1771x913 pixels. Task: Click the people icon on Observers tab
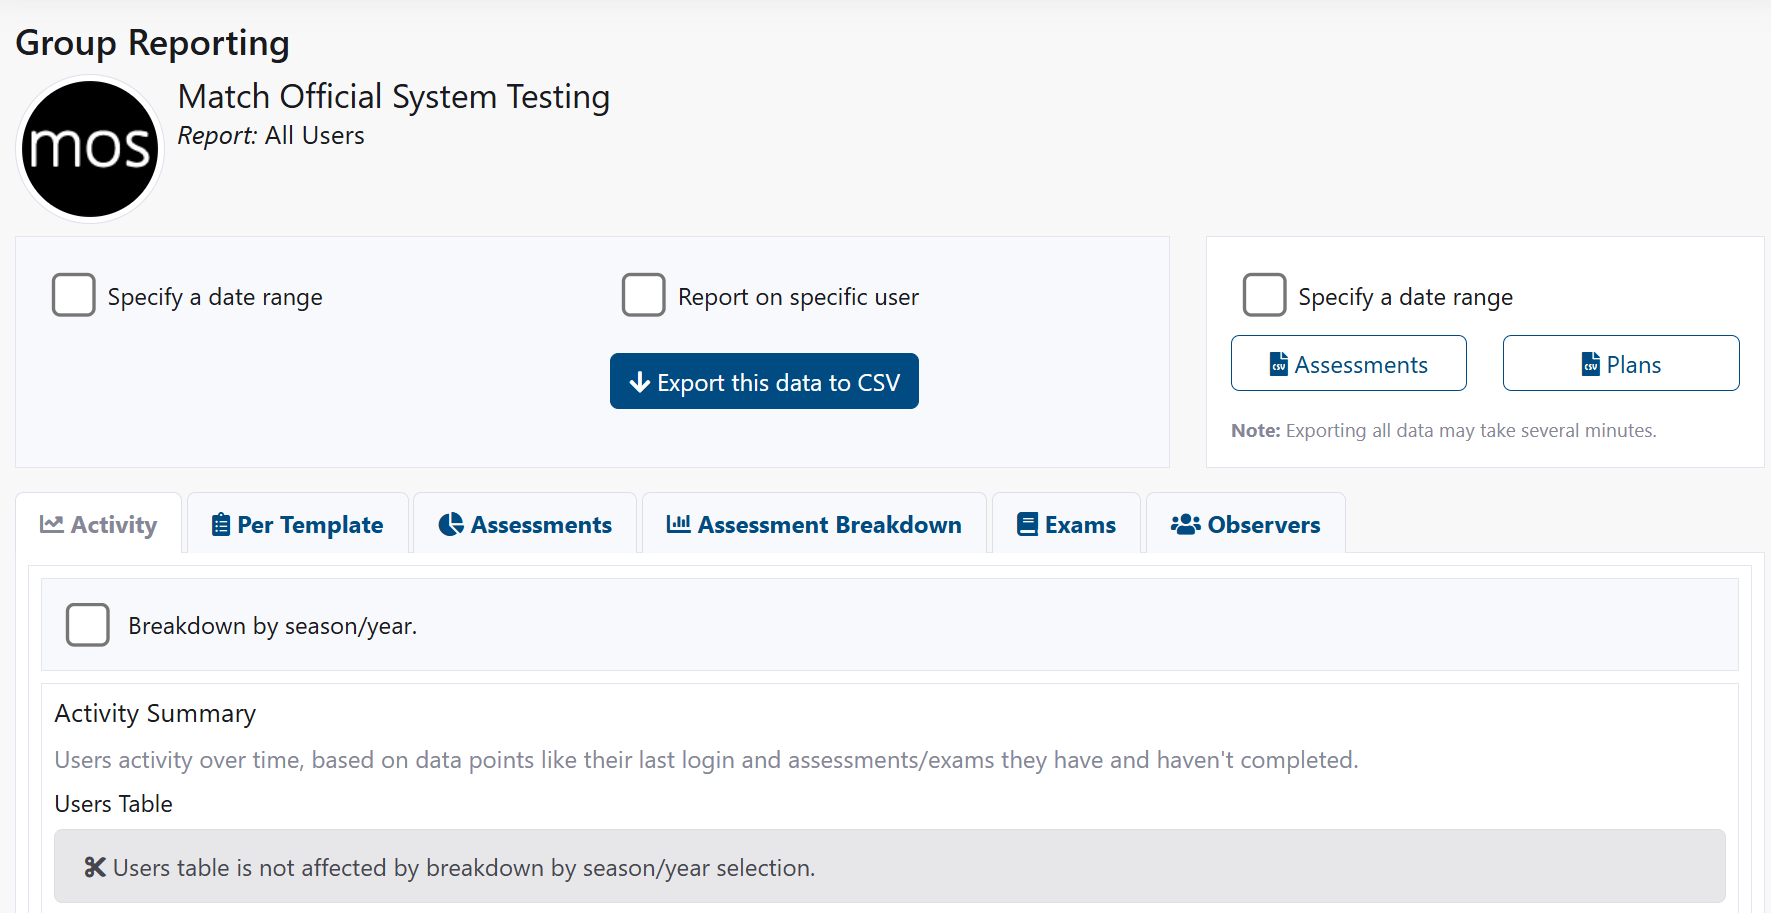(x=1183, y=524)
